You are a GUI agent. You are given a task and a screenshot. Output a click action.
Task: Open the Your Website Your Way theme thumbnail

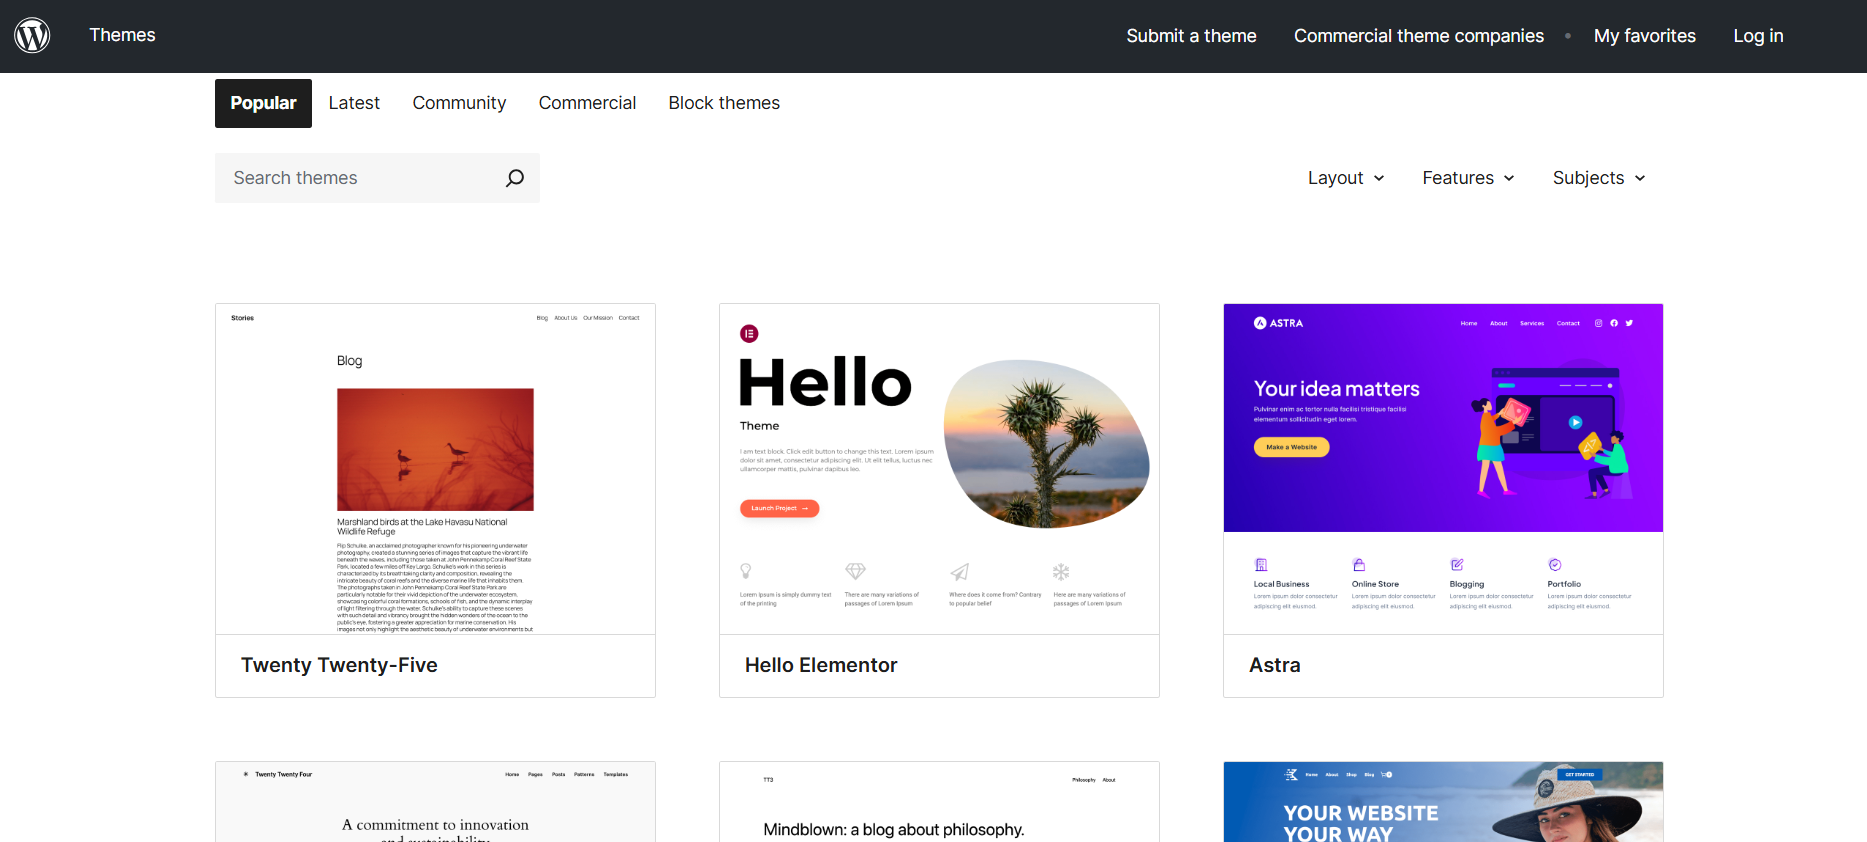[x=1443, y=802]
